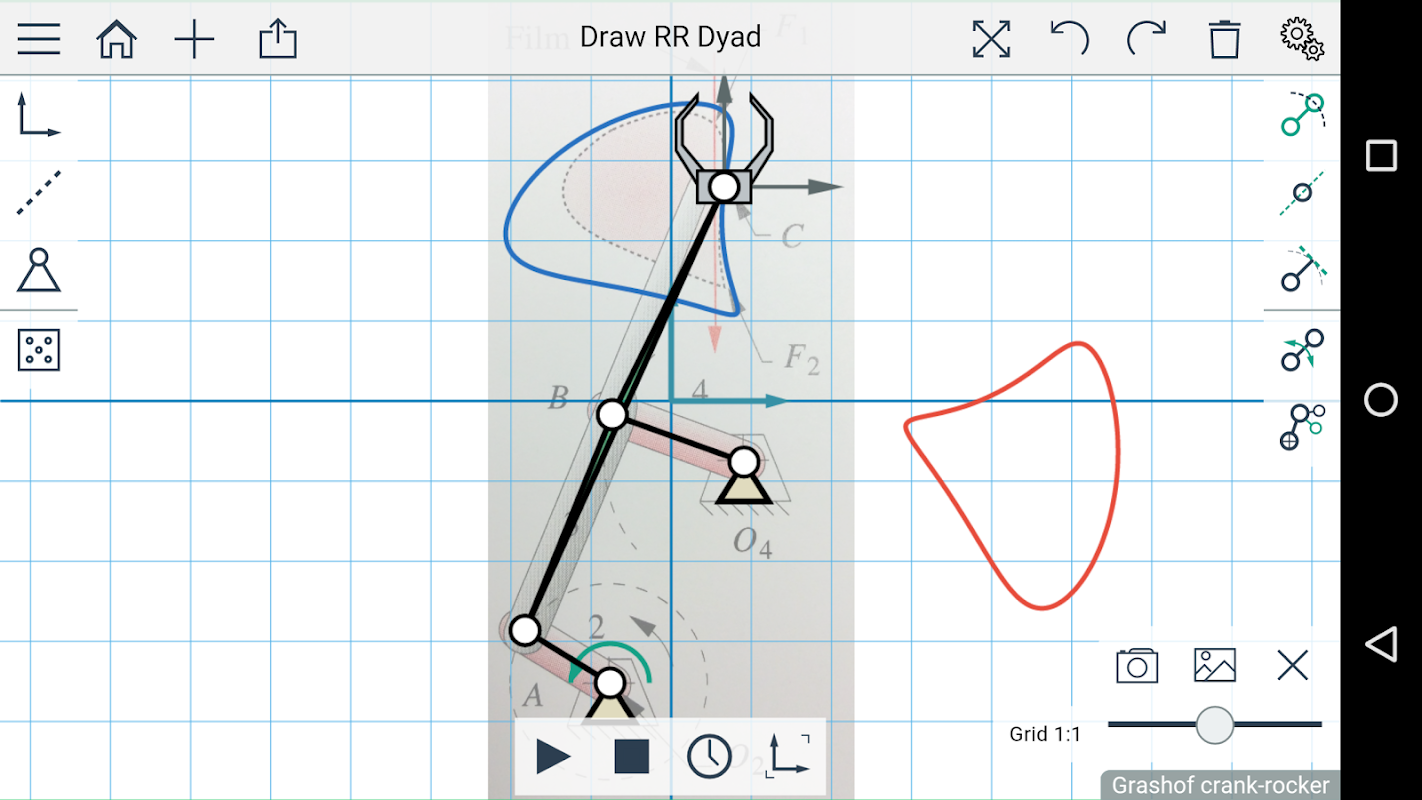Screen dimensions: 1422x800
Task: Play the mechanism animation
Action: (x=553, y=757)
